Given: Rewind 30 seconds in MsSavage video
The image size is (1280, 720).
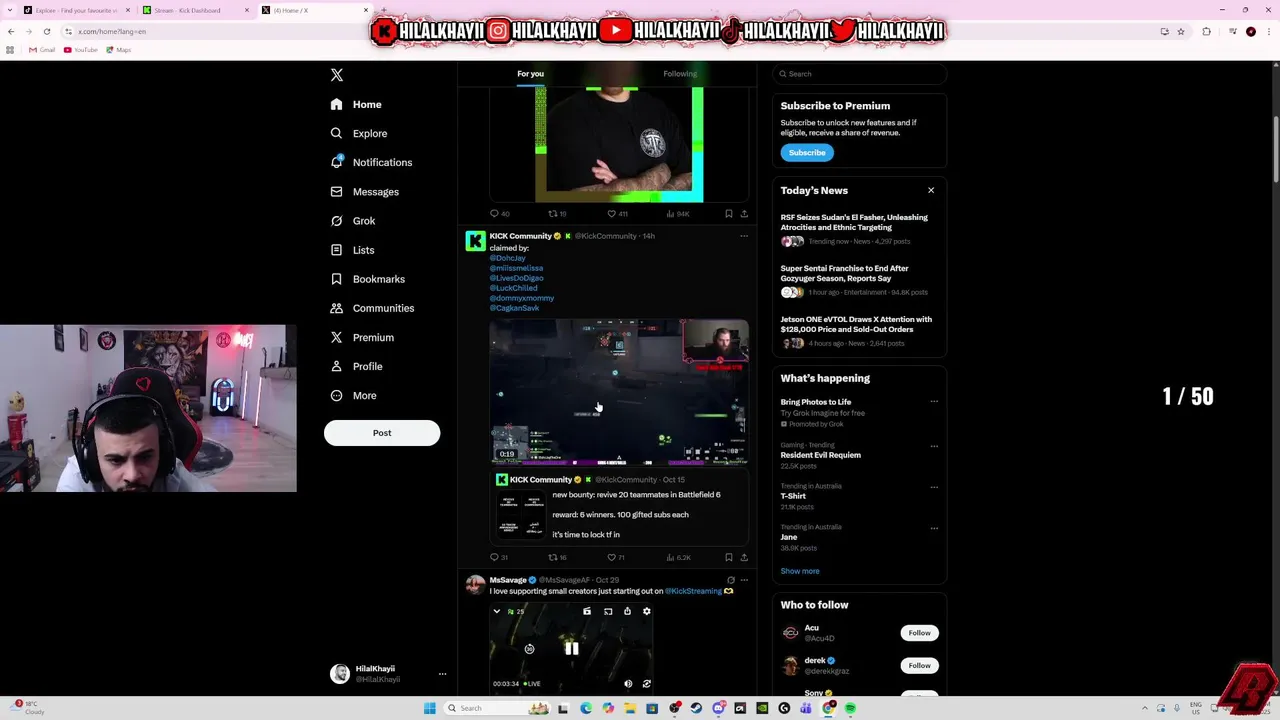Looking at the screenshot, I should tap(529, 649).
